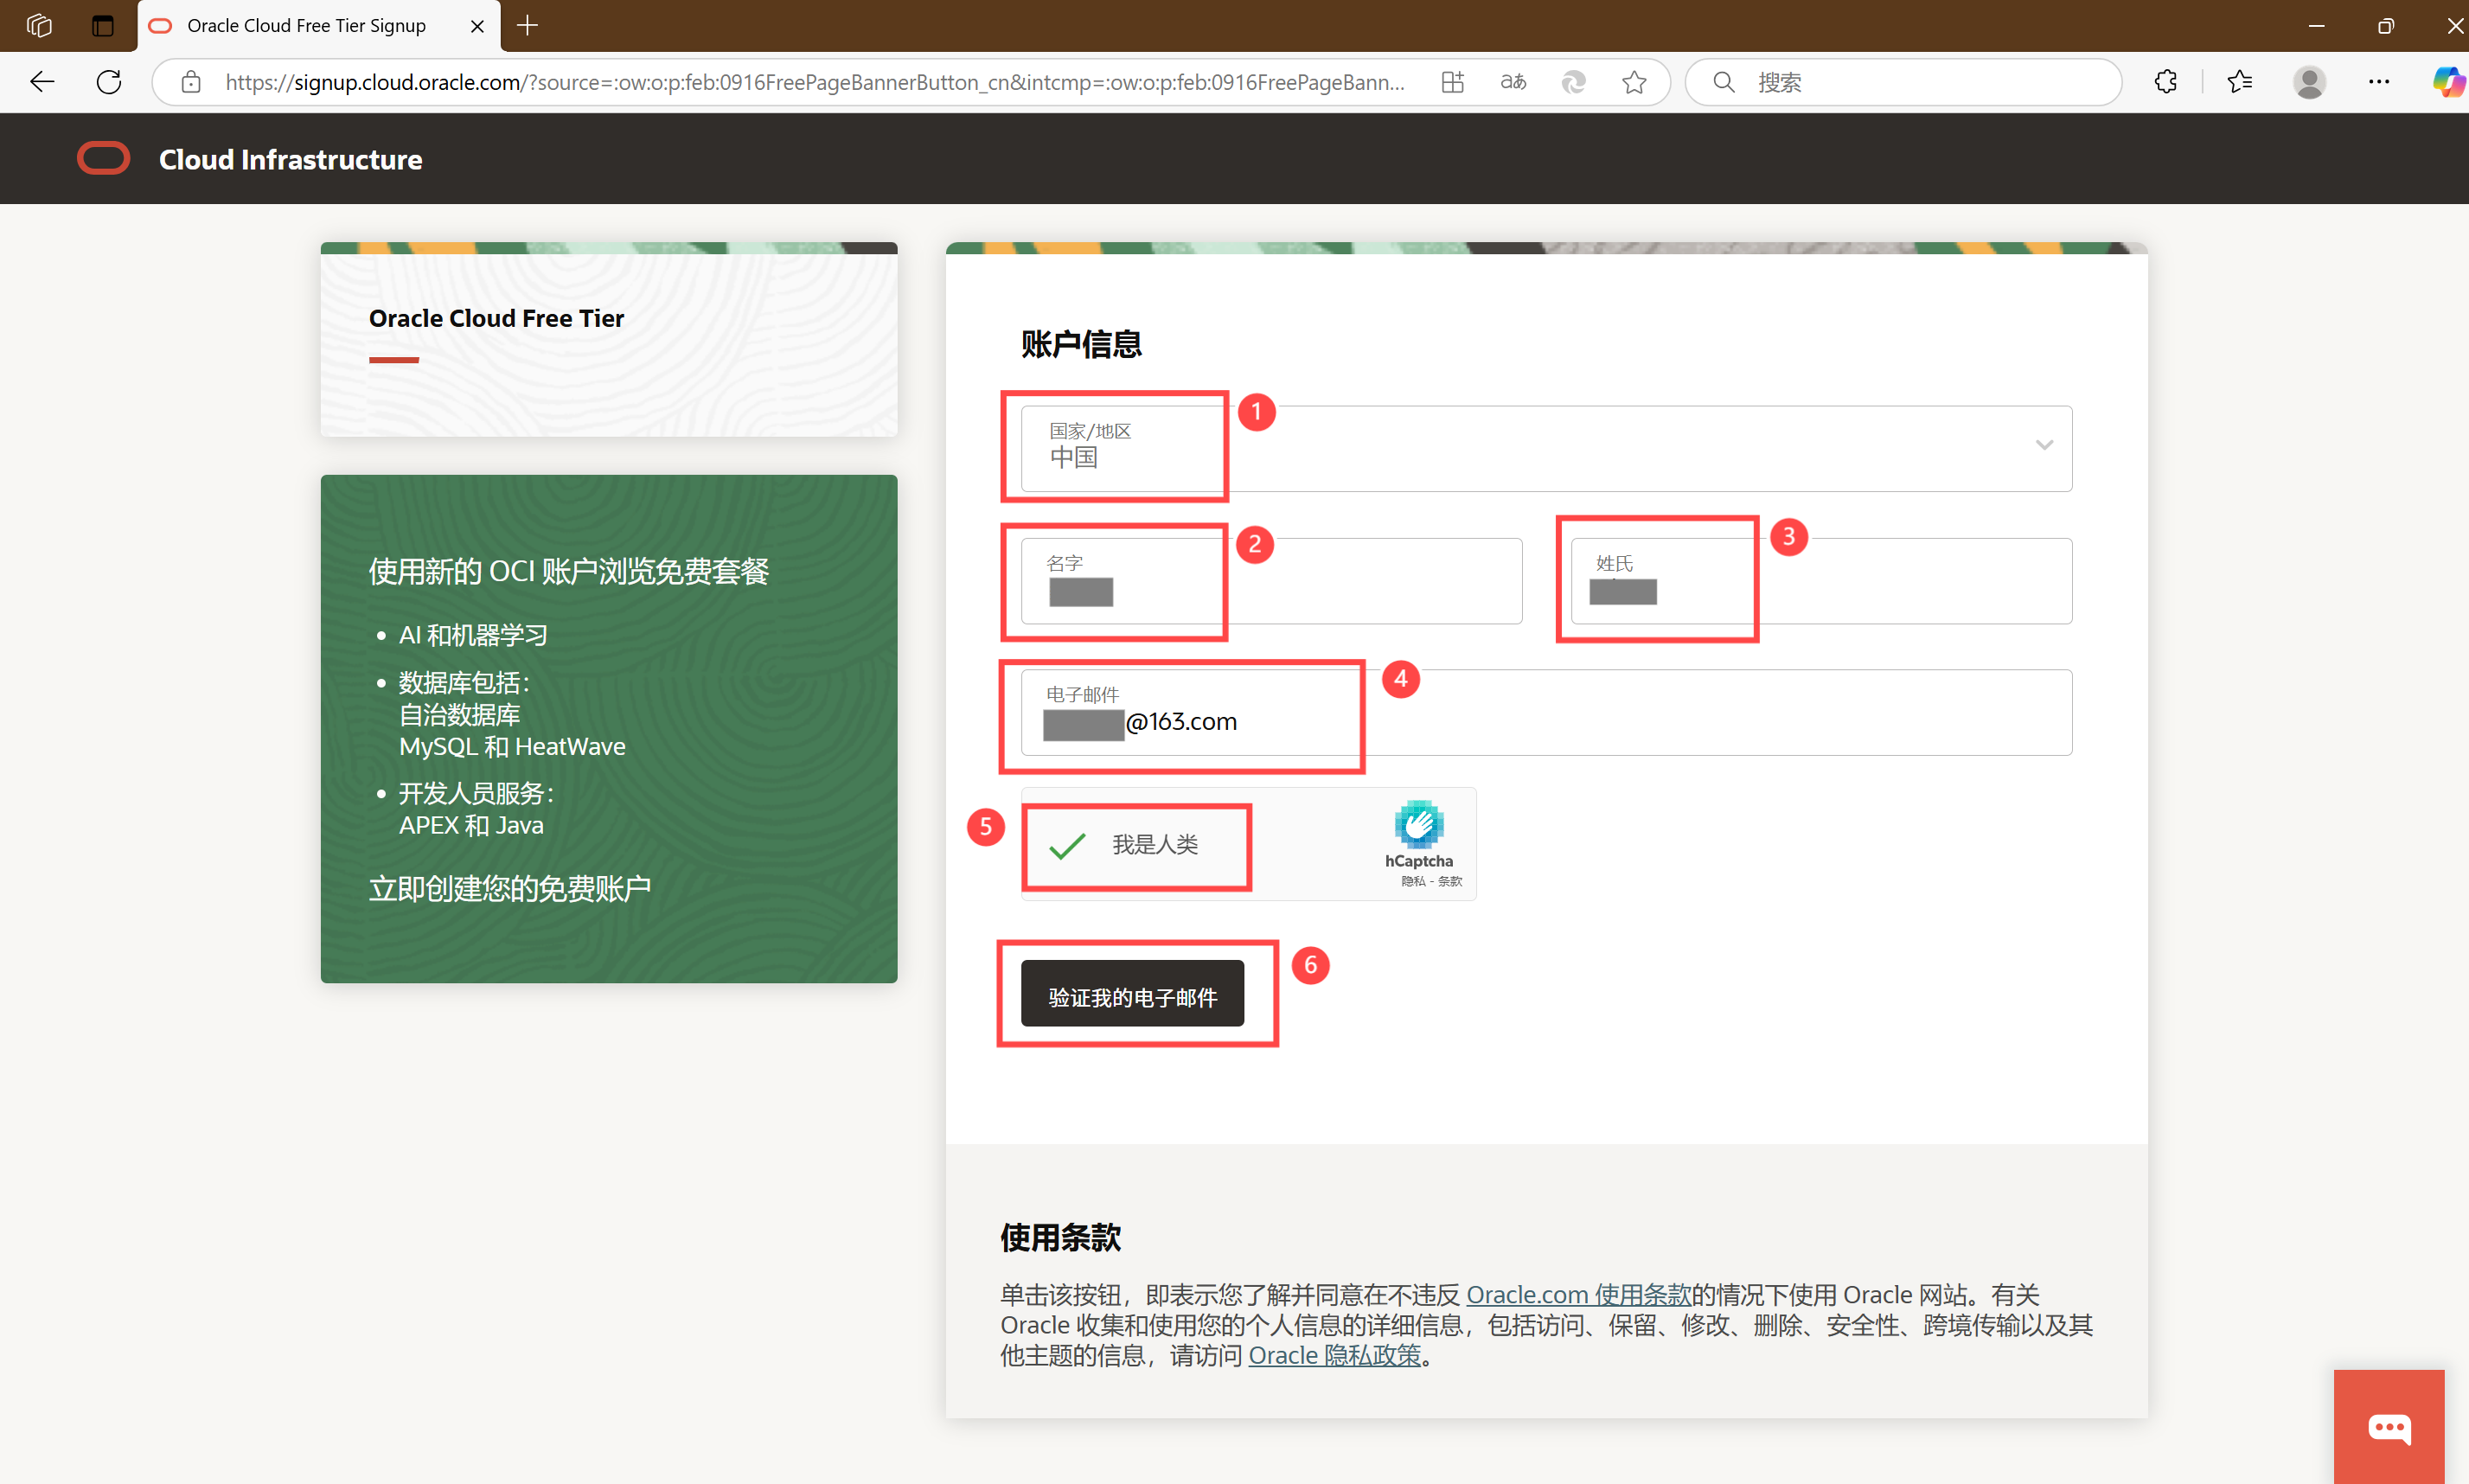Screen dimensions: 2469x1484
Task: Select the Oracle Cloud Free Tier Signup tab
Action: coord(318,26)
